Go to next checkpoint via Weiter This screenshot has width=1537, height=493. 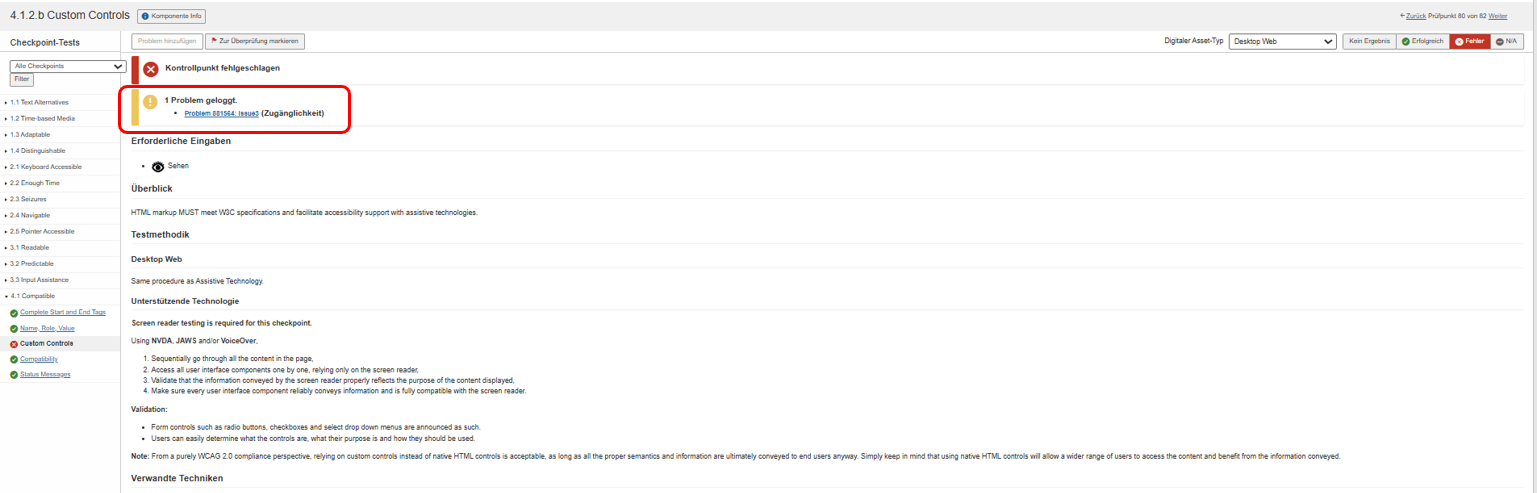coord(1497,16)
